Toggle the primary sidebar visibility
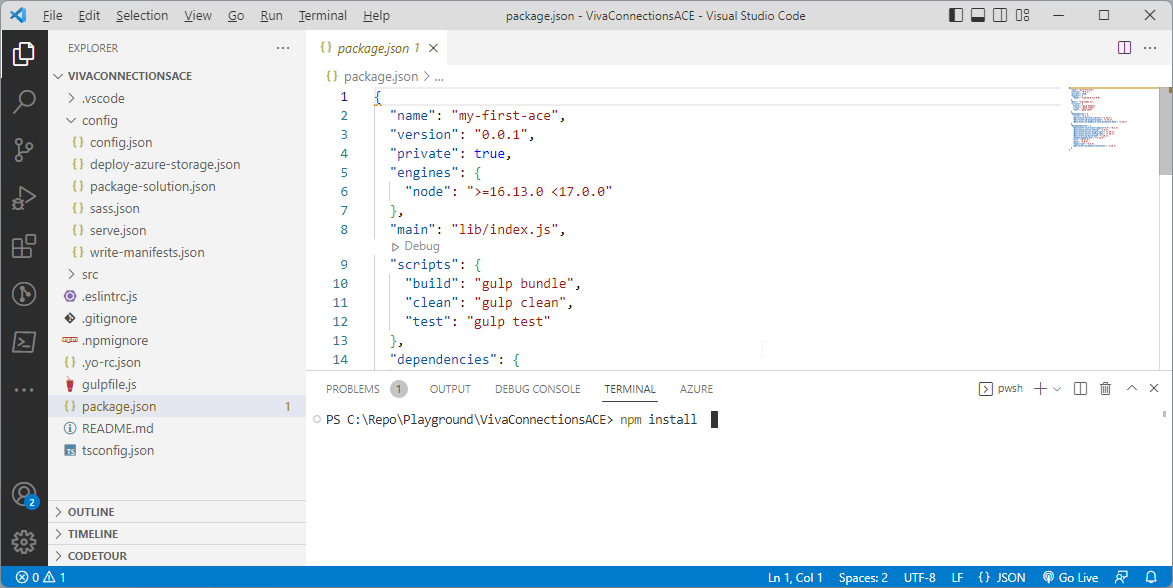This screenshot has height=588, width=1173. click(x=955, y=15)
